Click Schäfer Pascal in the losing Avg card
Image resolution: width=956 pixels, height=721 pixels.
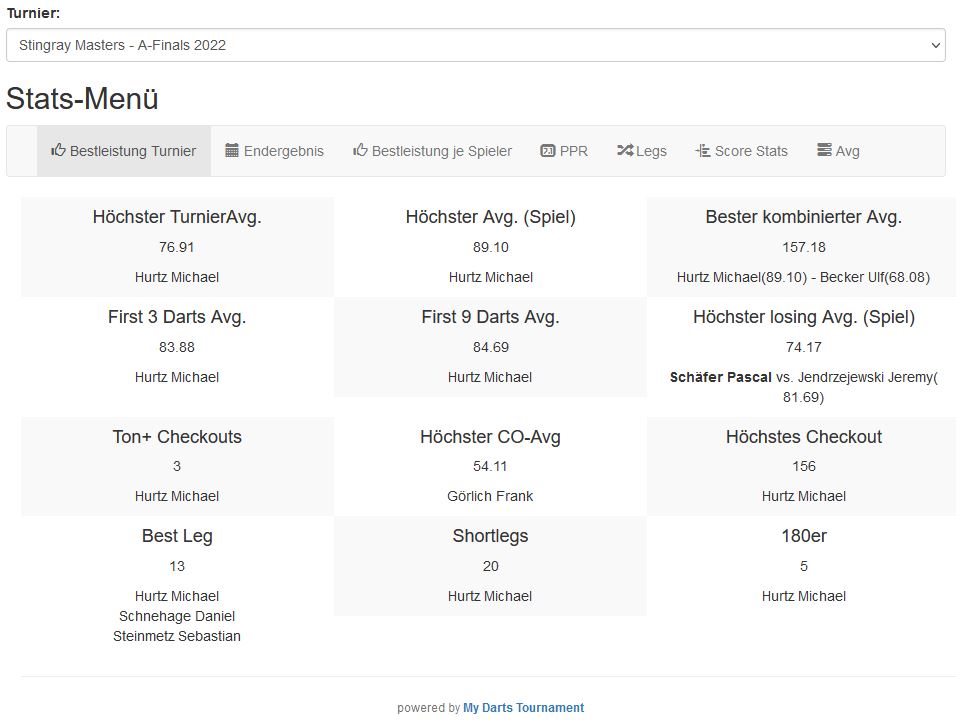click(721, 377)
